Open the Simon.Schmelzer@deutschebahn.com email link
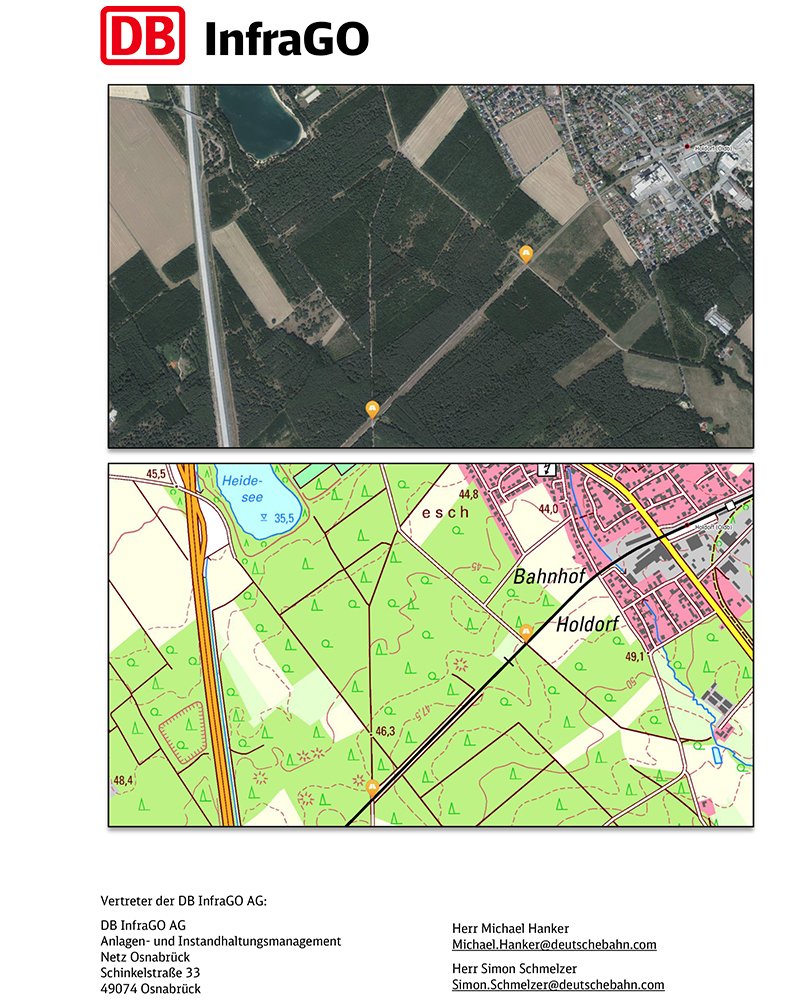800x1000 pixels. click(x=555, y=983)
